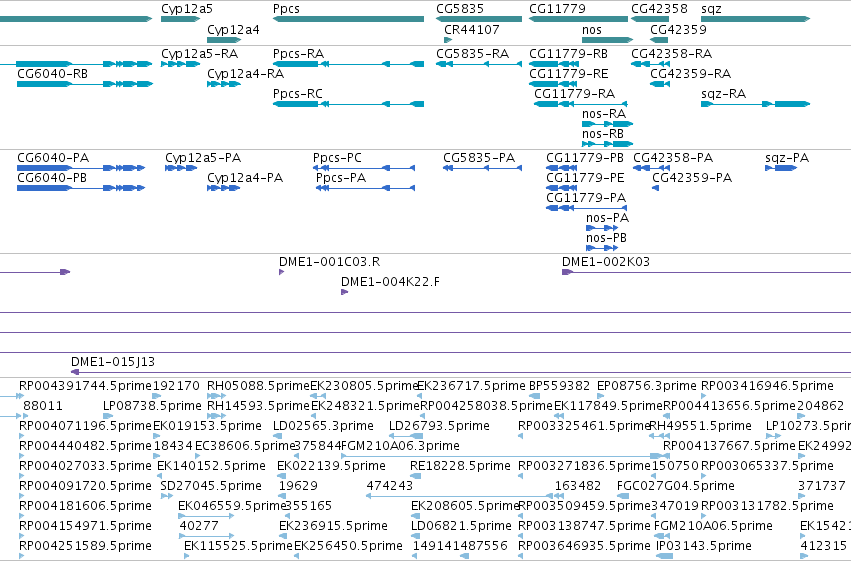Open EST label LP08738.5prime
Screen dimensions: 851x561
tap(153, 406)
